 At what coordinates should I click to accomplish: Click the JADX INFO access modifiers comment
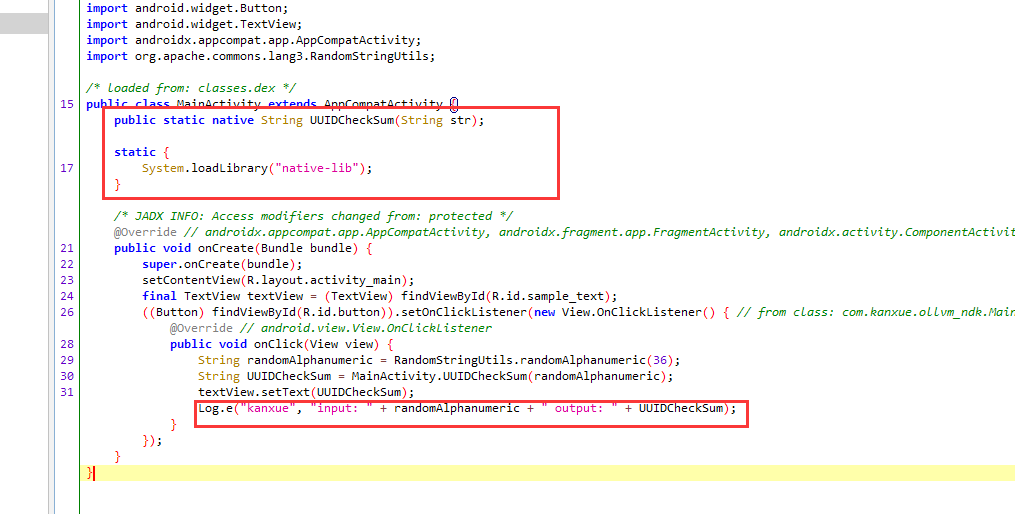pyautogui.click(x=313, y=216)
